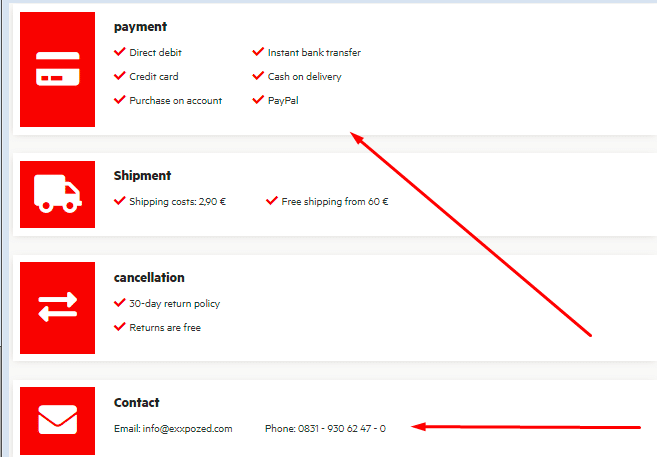This screenshot has width=657, height=457.
Task: Click the checkmark beside Returns are free
Action: pos(120,327)
